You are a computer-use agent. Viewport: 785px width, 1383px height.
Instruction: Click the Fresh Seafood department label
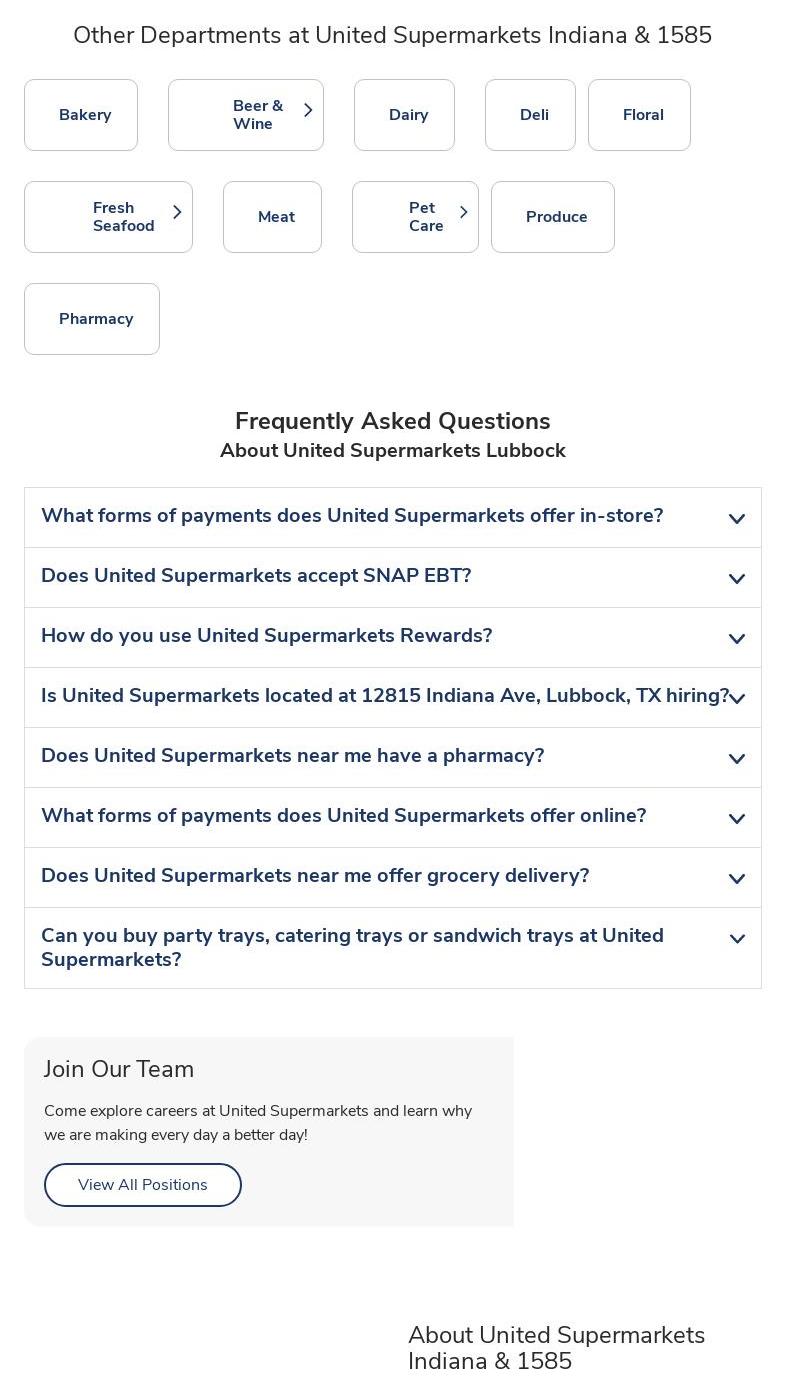click(123, 217)
